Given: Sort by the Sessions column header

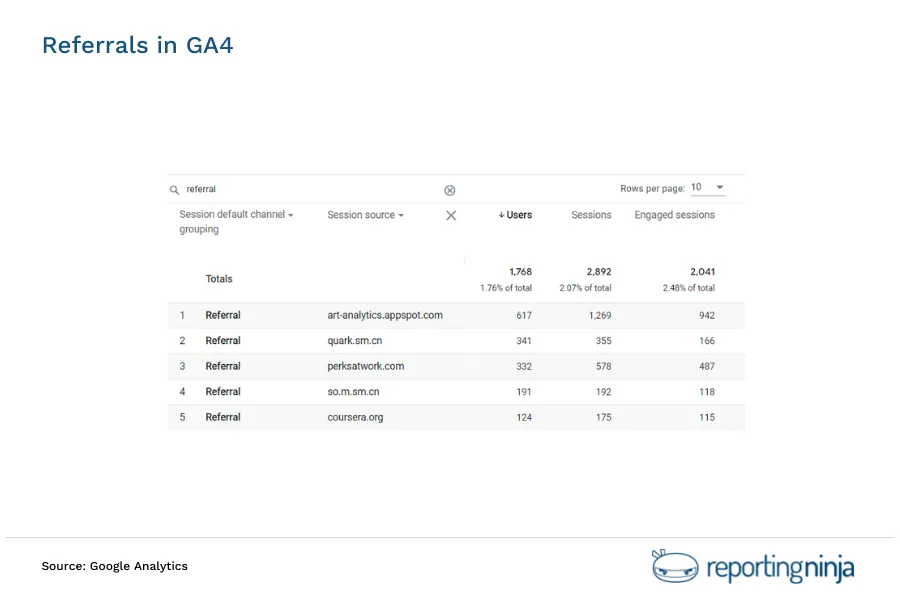Looking at the screenshot, I should click(591, 215).
